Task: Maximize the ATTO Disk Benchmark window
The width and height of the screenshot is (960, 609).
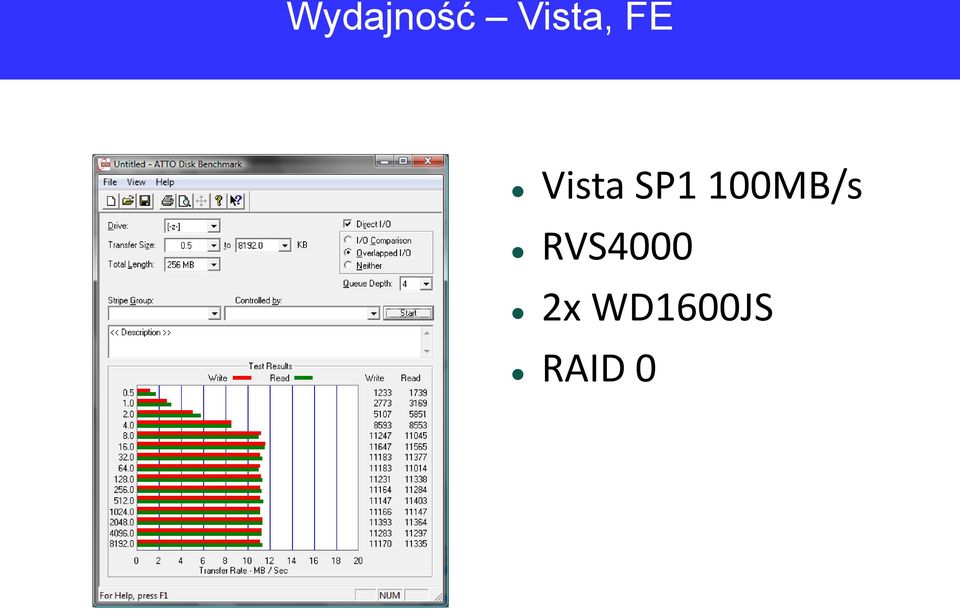Action: tap(403, 162)
